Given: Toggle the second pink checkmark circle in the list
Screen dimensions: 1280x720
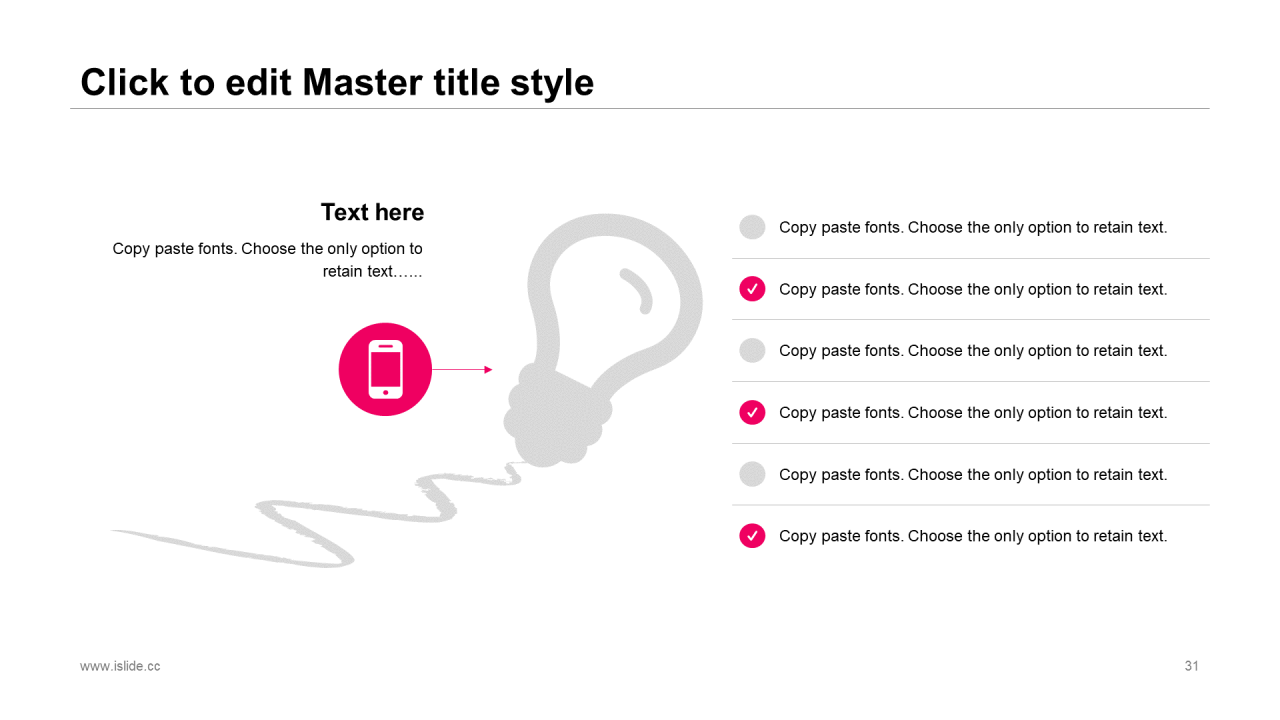Looking at the screenshot, I should click(x=752, y=412).
